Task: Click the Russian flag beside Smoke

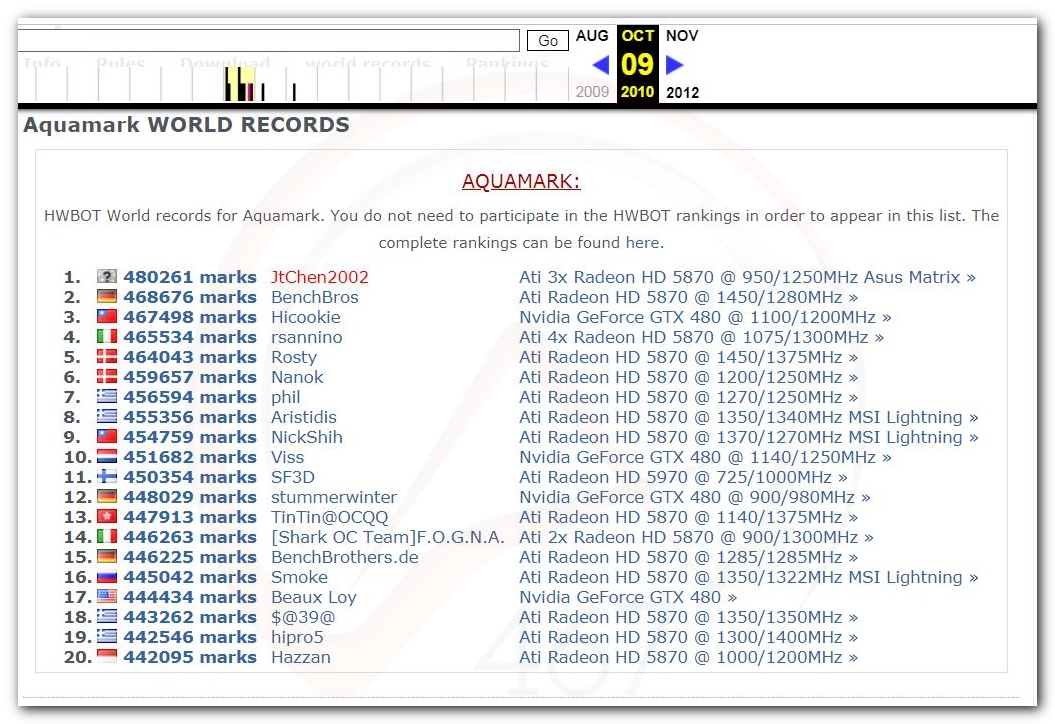Action: click(x=106, y=577)
